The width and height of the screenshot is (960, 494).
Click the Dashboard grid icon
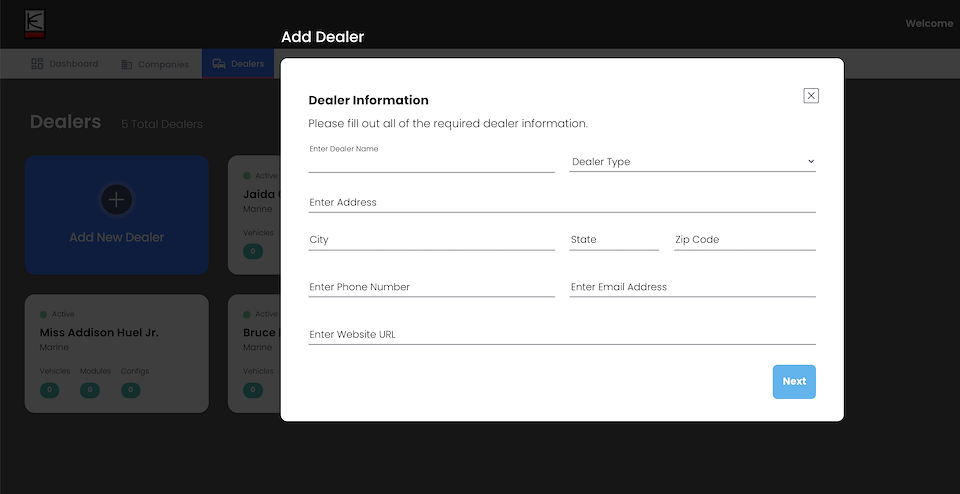(37, 64)
